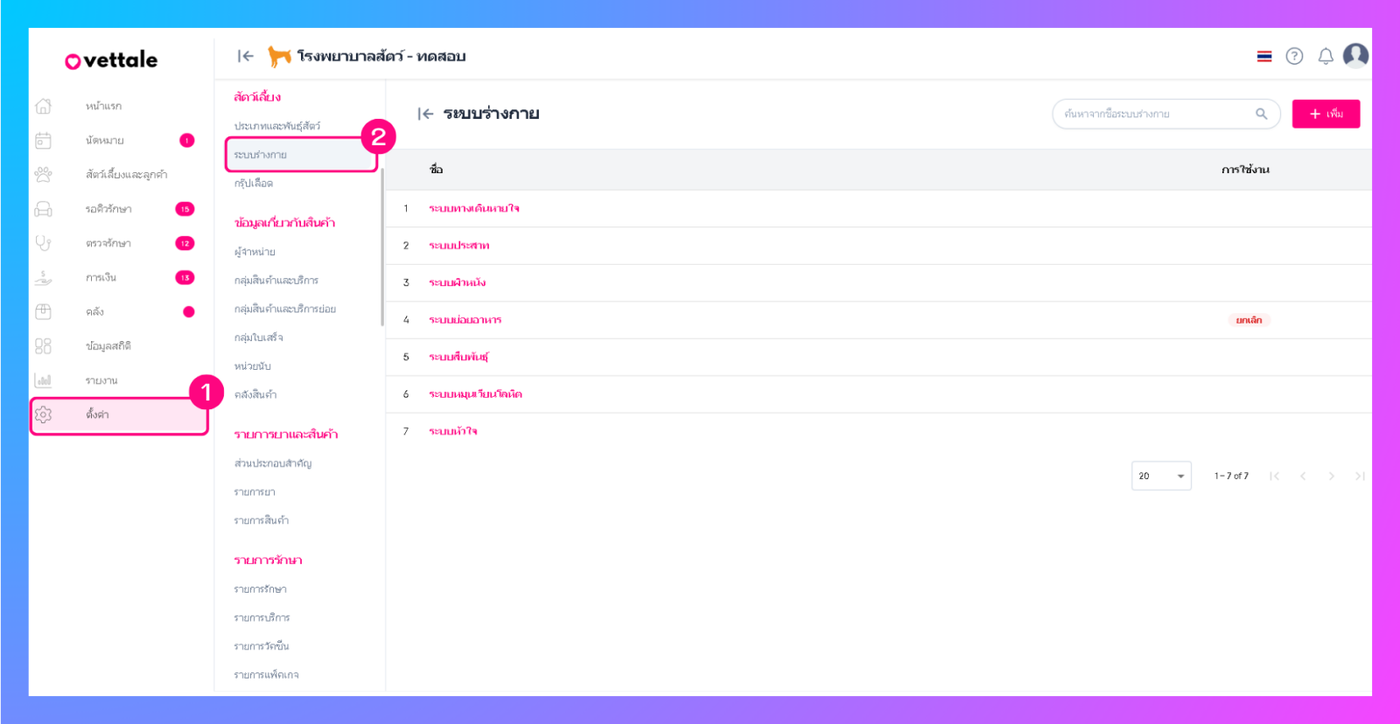Go to the next page of results
This screenshot has width=1400, height=724.
1331,476
